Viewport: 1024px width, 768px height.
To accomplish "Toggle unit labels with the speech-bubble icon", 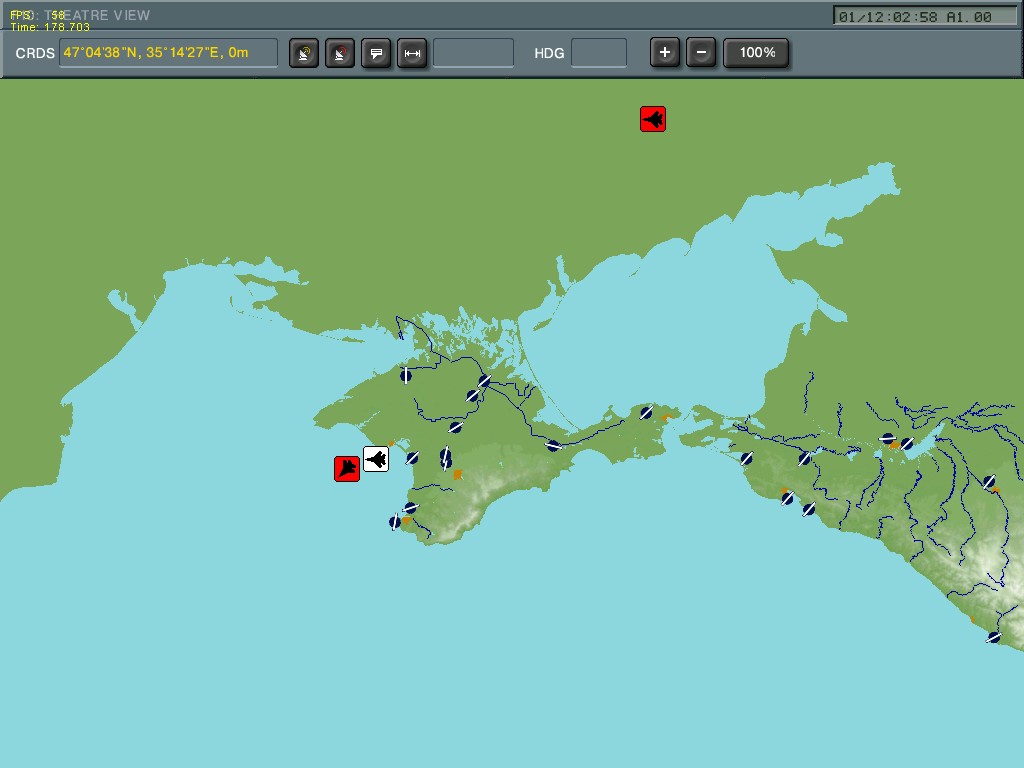I will click(x=376, y=53).
